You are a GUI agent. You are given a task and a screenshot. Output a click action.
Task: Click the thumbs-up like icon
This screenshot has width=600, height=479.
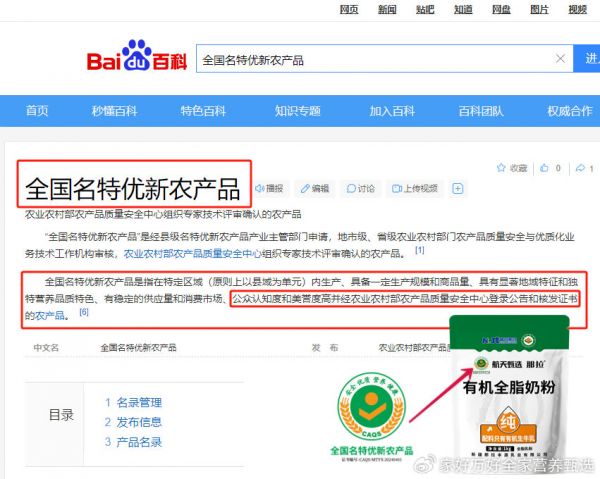544,168
